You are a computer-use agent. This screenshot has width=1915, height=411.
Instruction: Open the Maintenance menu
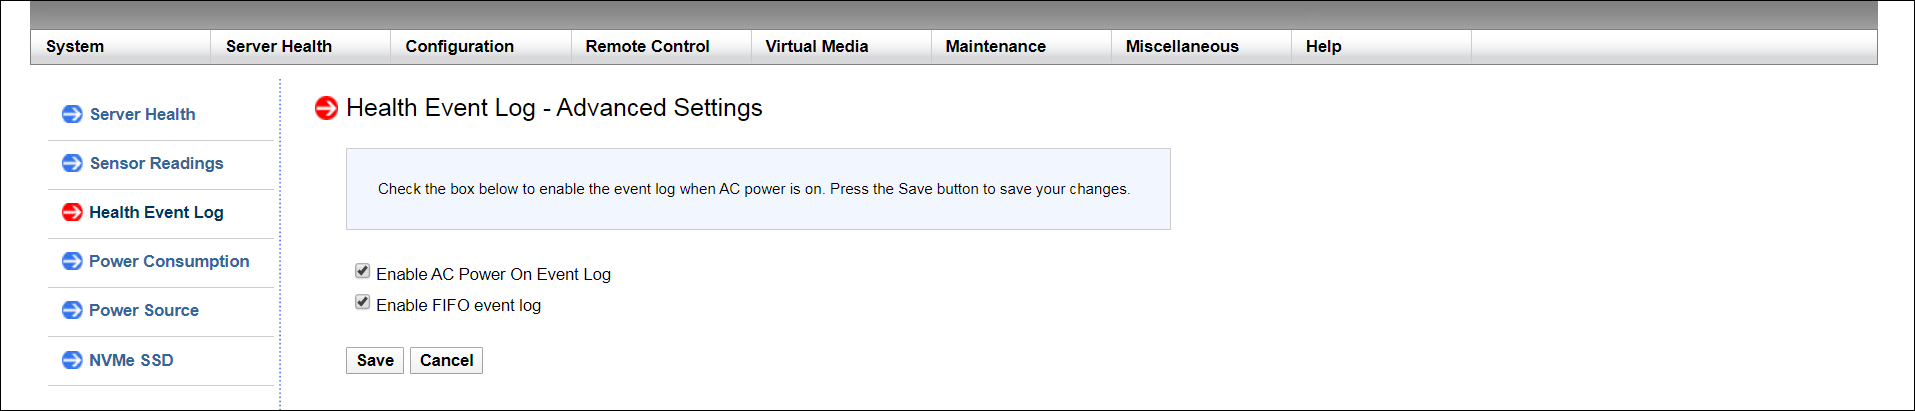tap(995, 46)
